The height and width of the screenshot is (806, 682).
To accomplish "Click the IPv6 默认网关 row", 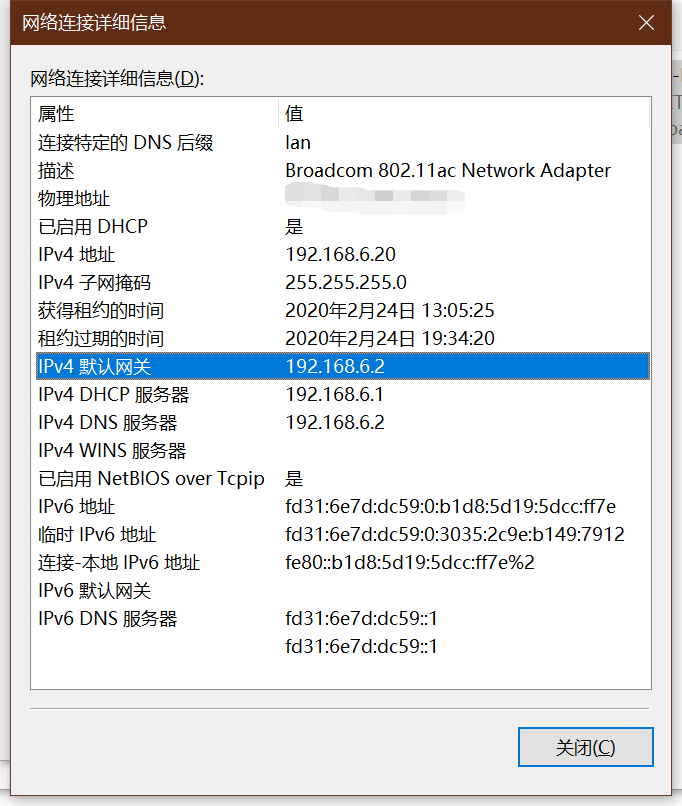I will click(200, 590).
